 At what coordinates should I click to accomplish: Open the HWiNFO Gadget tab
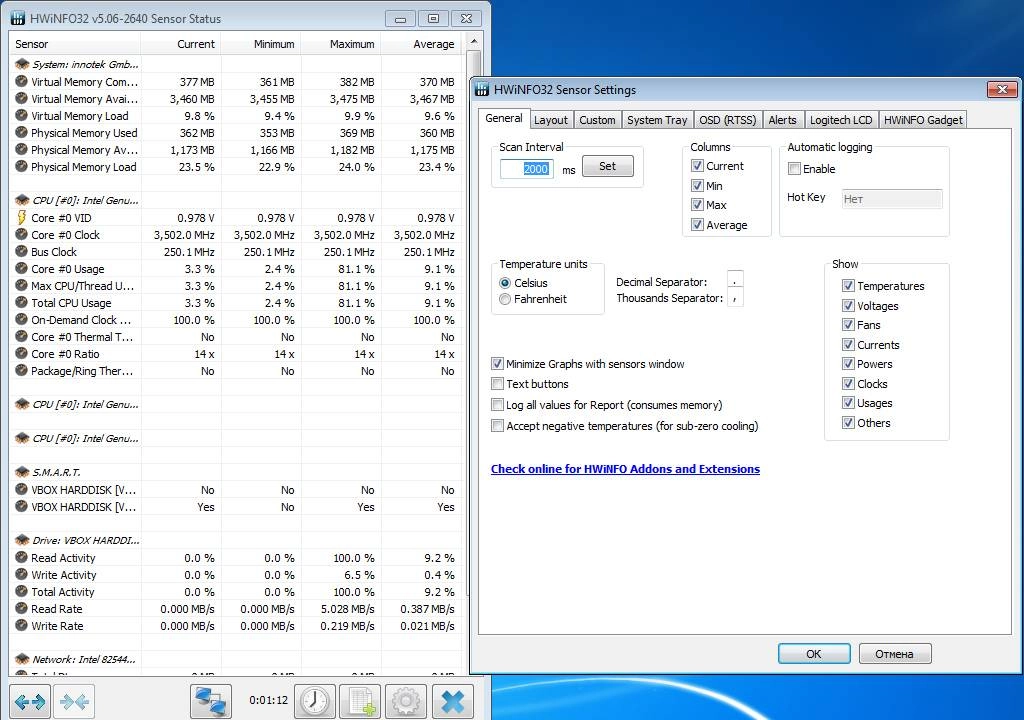coord(923,120)
